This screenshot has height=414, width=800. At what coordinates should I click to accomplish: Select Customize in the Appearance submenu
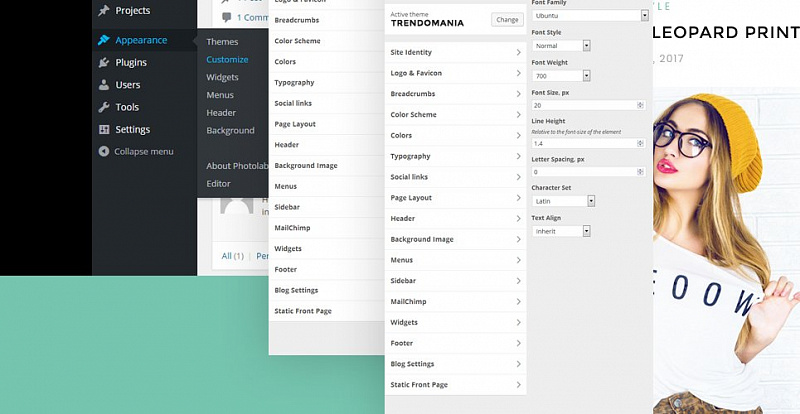tap(227, 59)
